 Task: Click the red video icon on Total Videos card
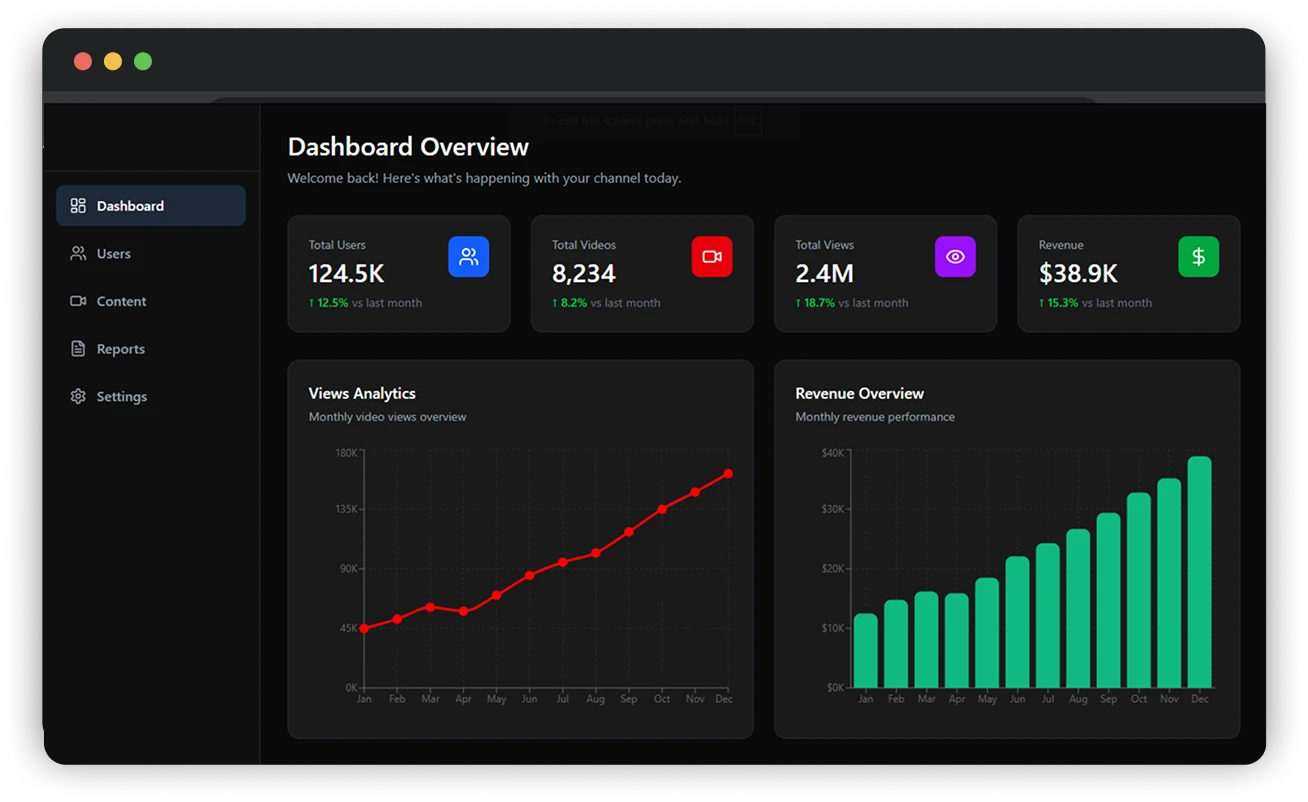[x=712, y=256]
